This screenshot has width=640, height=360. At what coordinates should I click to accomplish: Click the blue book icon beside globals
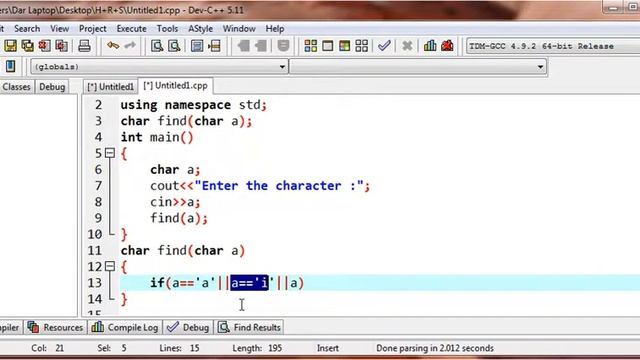[x=11, y=66]
